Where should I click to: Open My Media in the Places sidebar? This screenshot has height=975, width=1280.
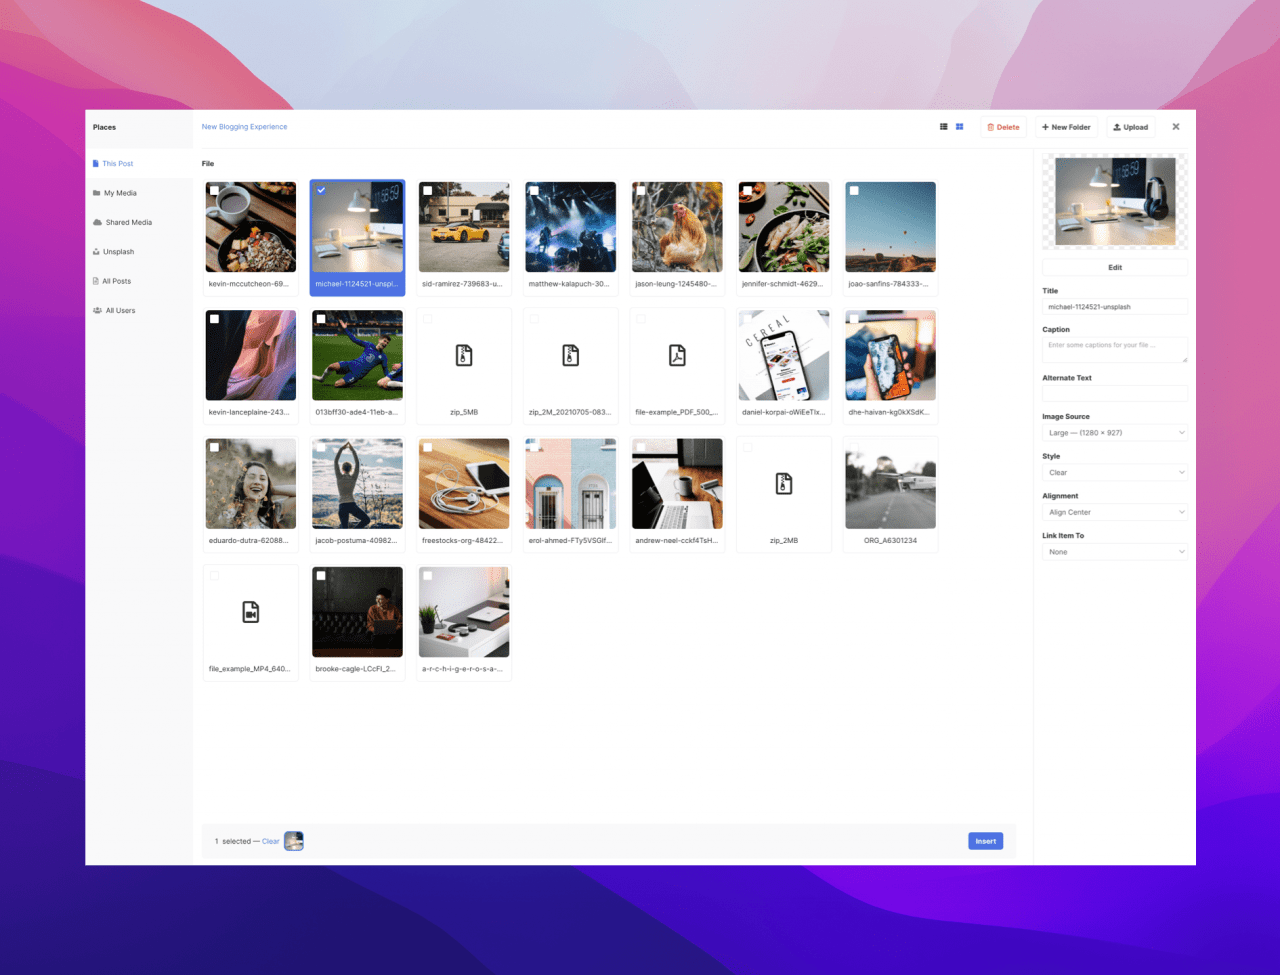coord(120,193)
